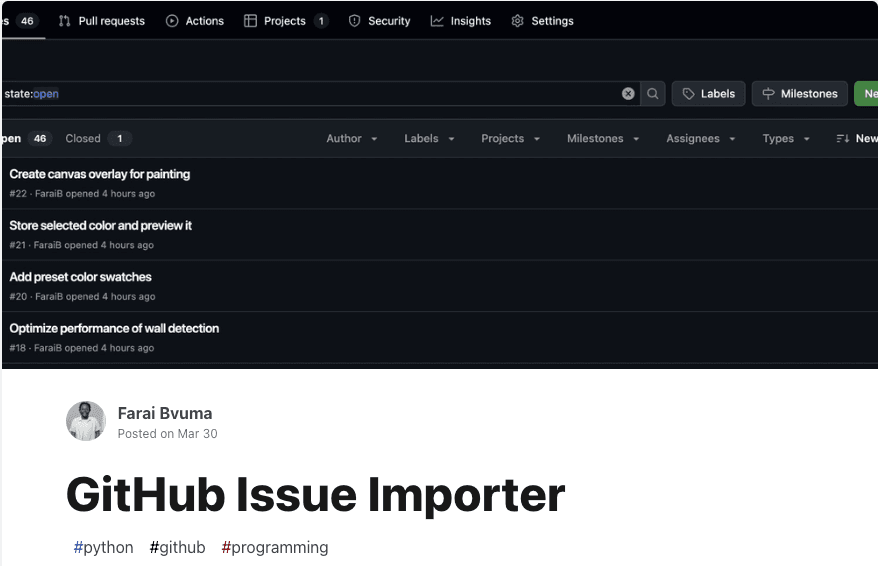
Task: Open the #python tag
Action: [104, 547]
